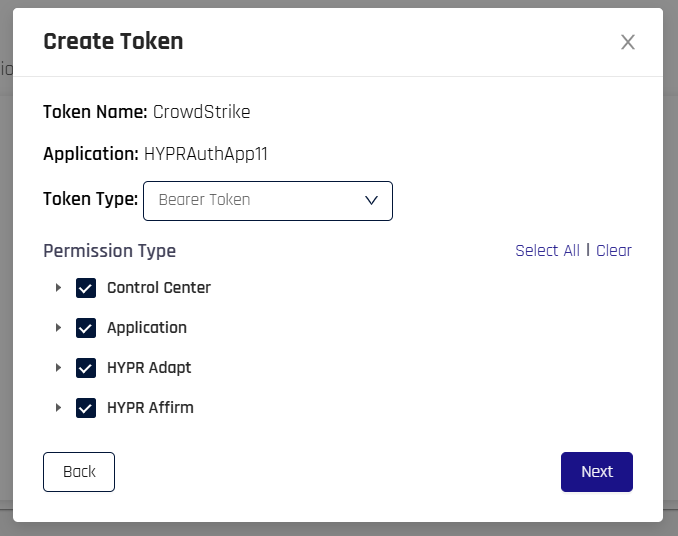
Task: Uncheck the Application permission checkbox
Action: [x=86, y=328]
